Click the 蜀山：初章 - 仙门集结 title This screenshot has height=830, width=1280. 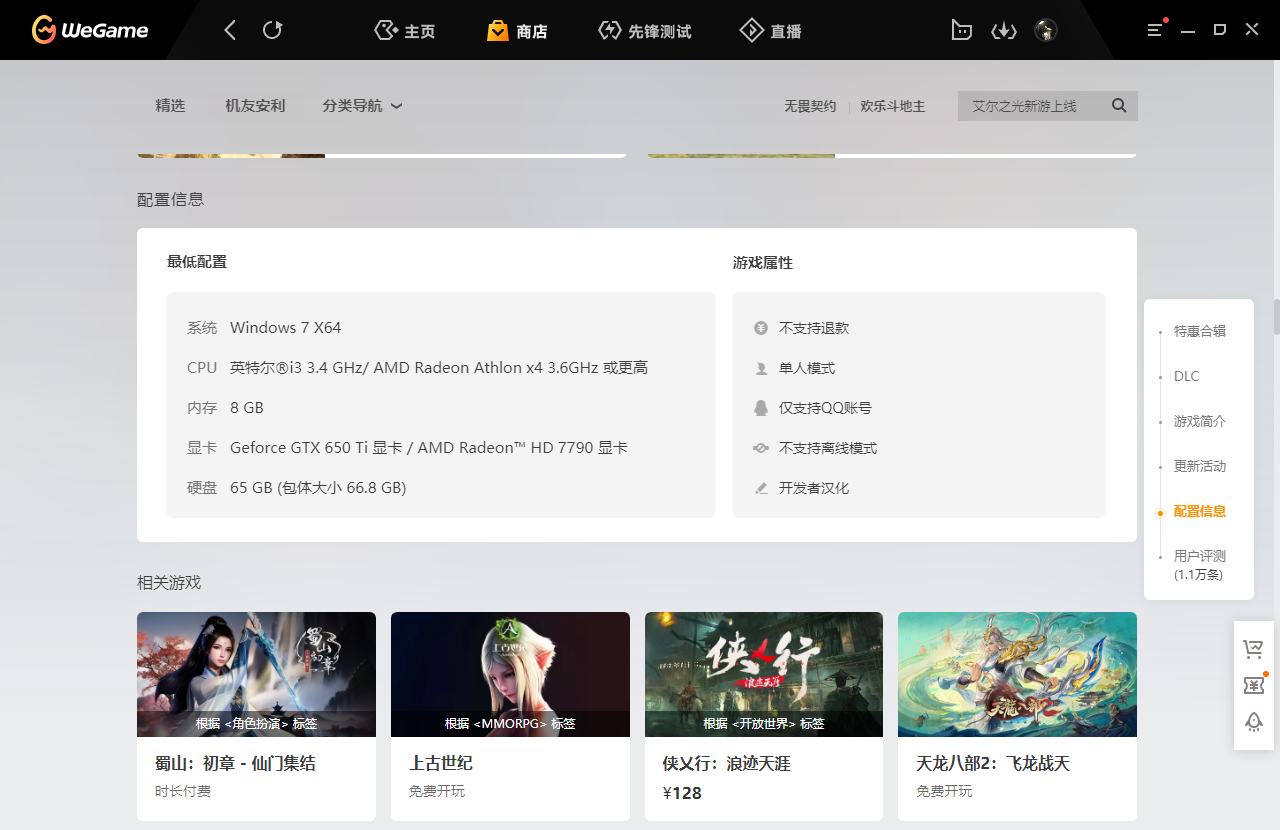(235, 764)
